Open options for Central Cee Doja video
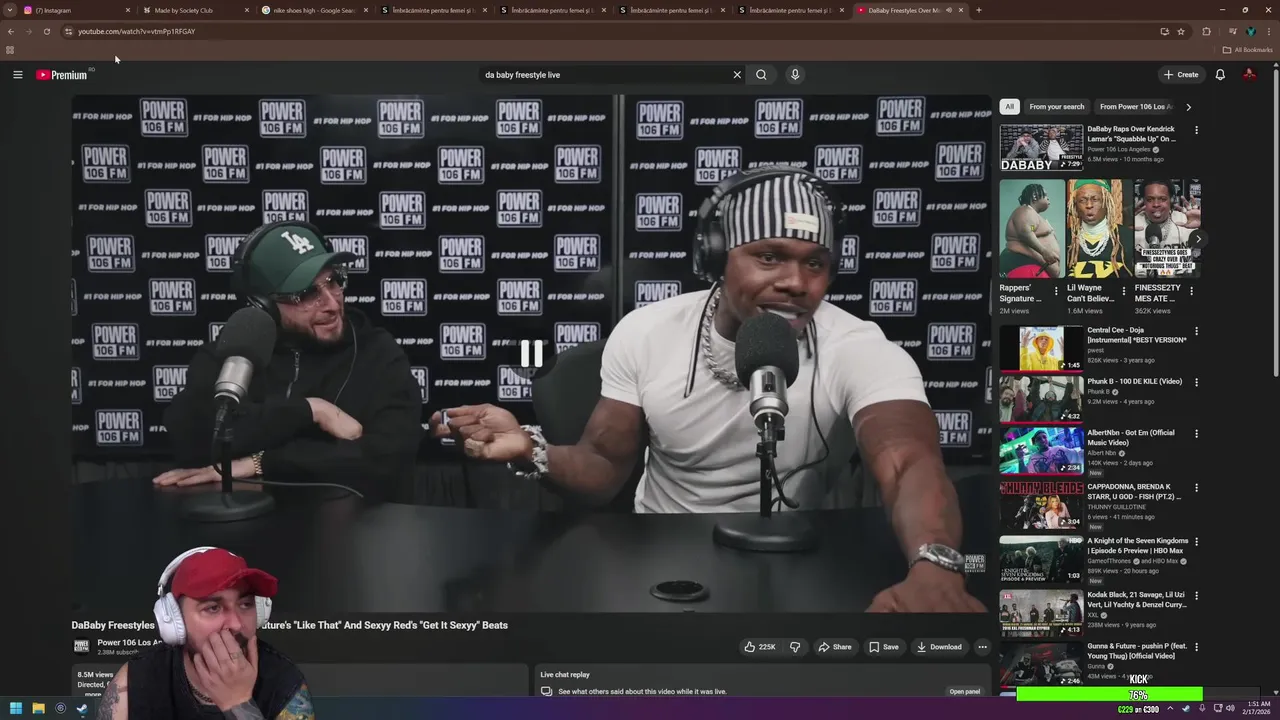This screenshot has height=720, width=1280. point(1196,331)
